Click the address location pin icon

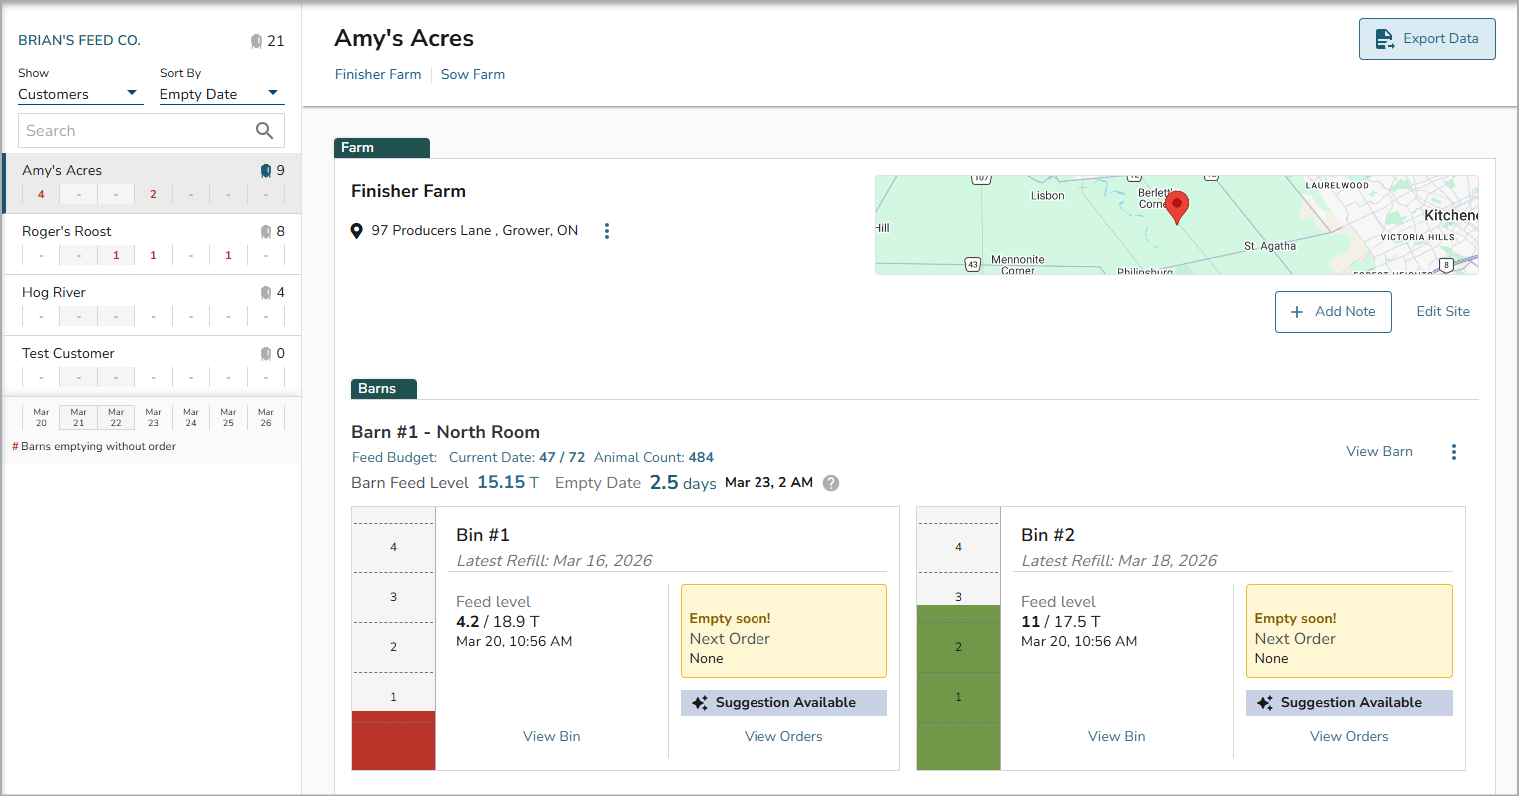[x=357, y=231]
